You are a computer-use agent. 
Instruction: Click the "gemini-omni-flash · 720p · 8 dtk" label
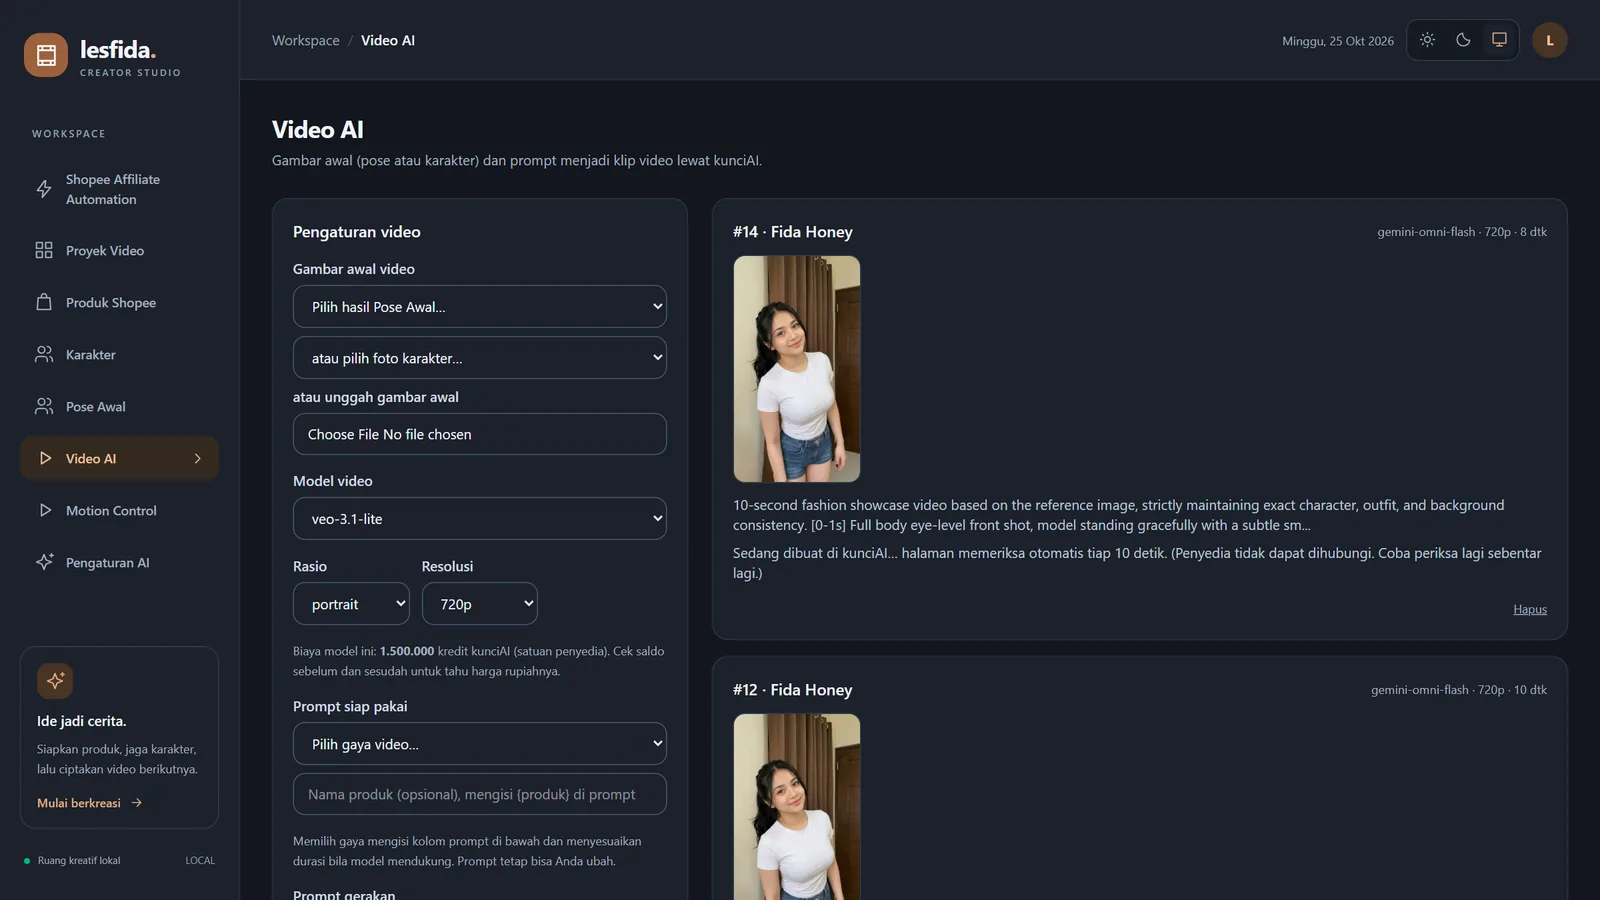(x=1462, y=232)
